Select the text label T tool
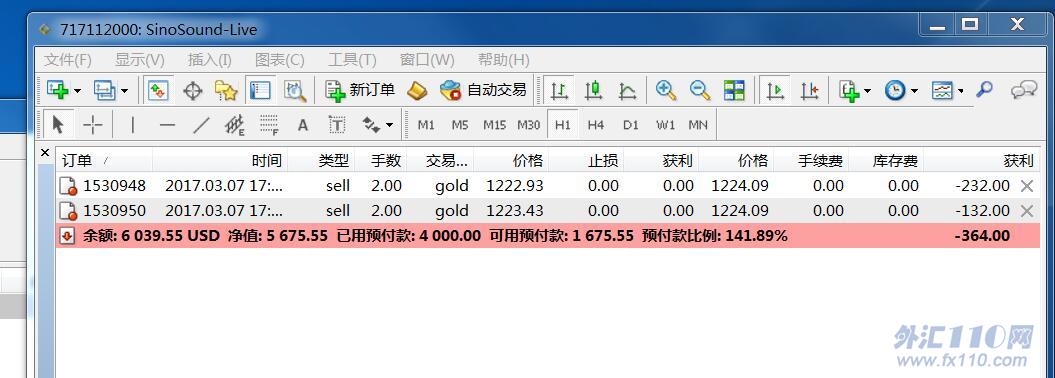 [x=336, y=125]
